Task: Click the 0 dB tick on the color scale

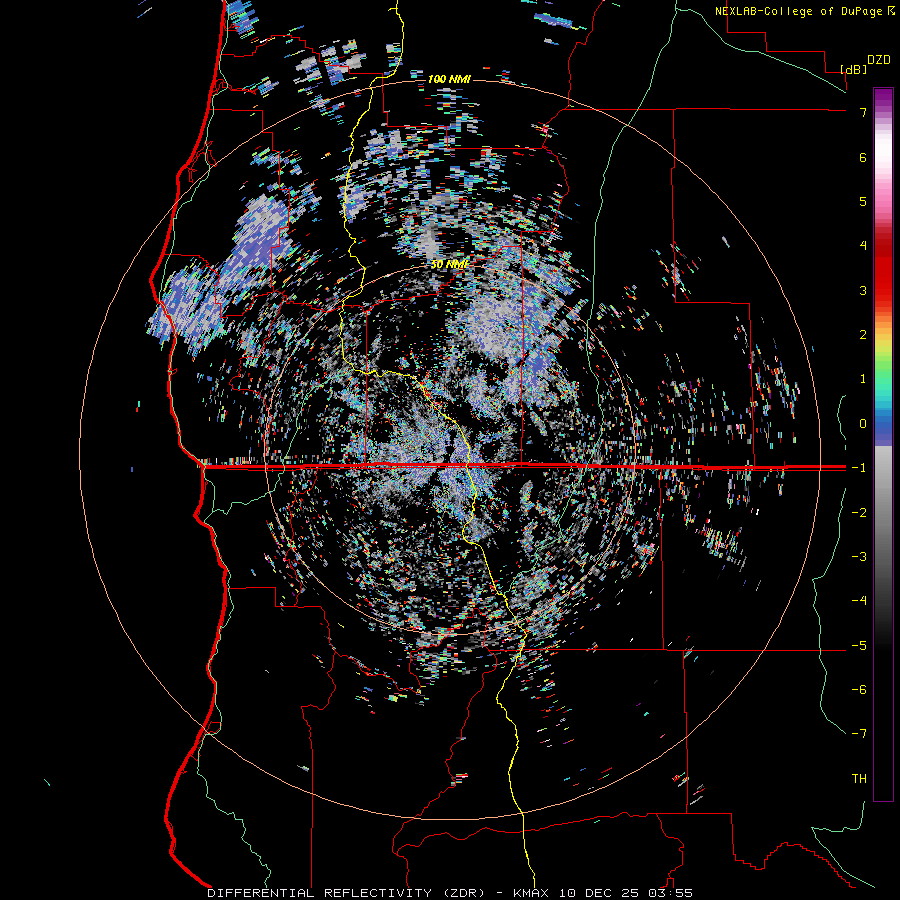Action: [863, 424]
